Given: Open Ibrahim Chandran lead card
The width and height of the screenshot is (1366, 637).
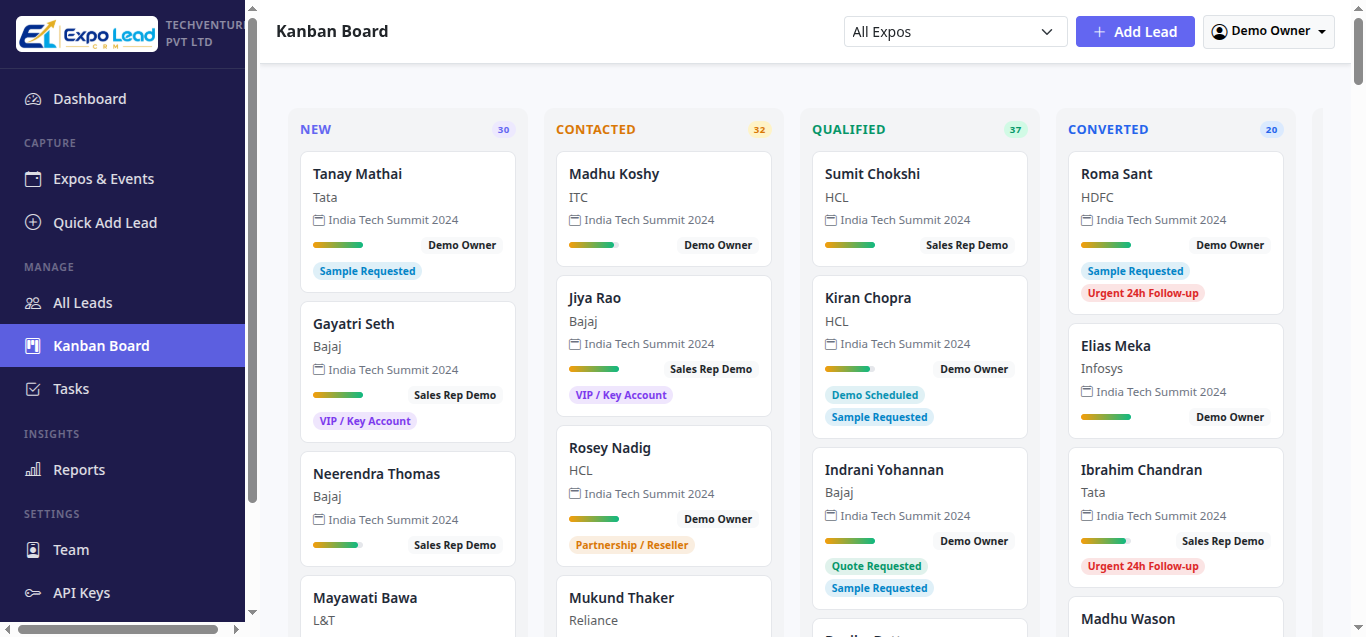Looking at the screenshot, I should click(1176, 517).
